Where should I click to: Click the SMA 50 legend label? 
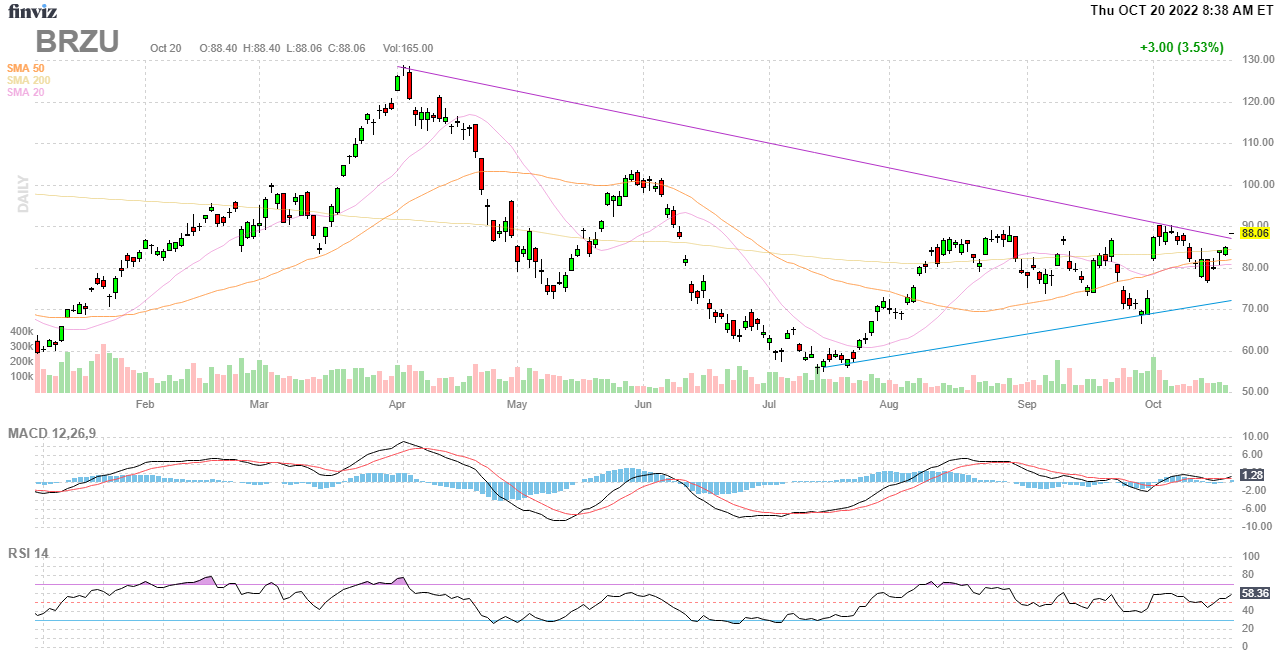tap(25, 68)
